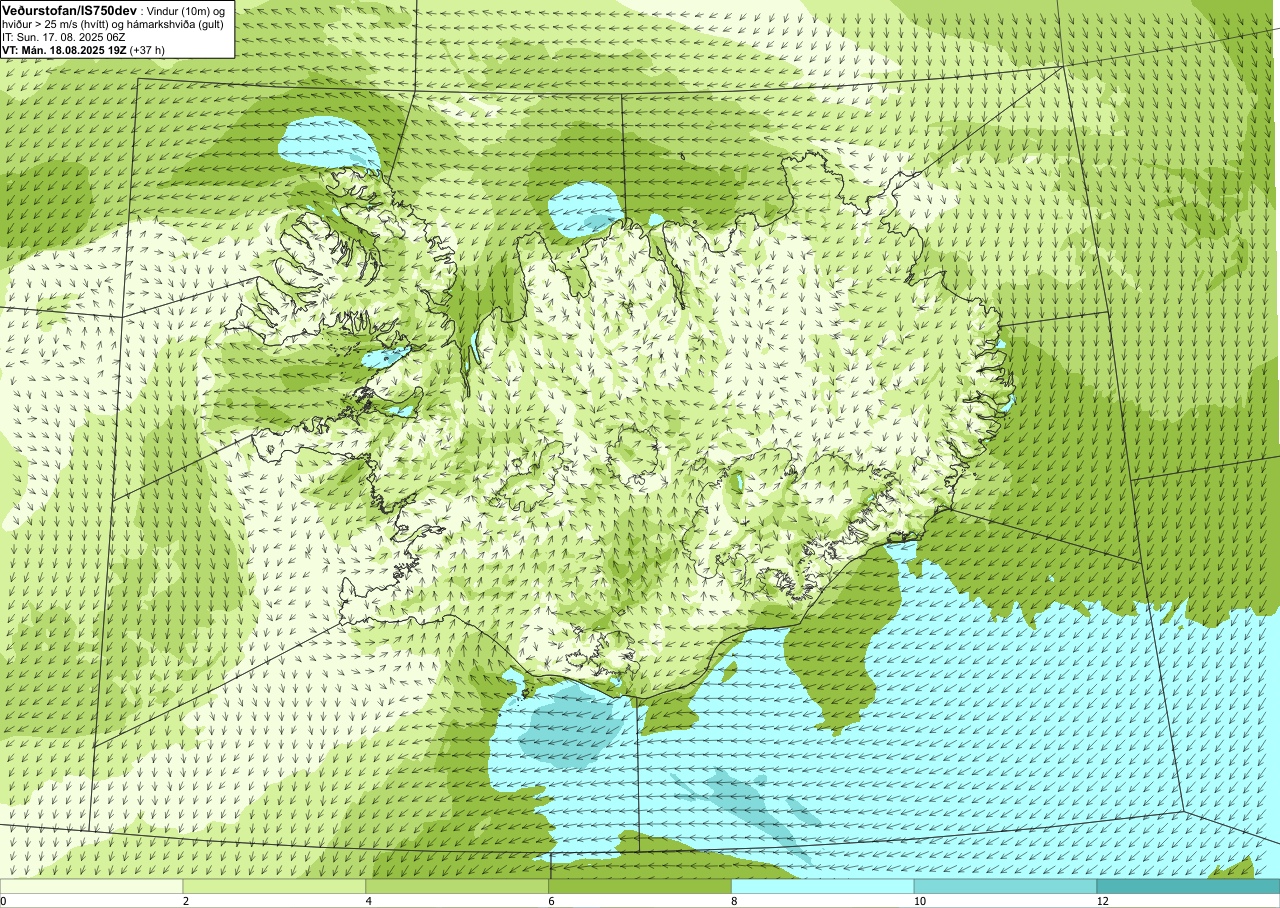Click the "2" scale label under legend
Image resolution: width=1280 pixels, height=908 pixels.
point(186,901)
